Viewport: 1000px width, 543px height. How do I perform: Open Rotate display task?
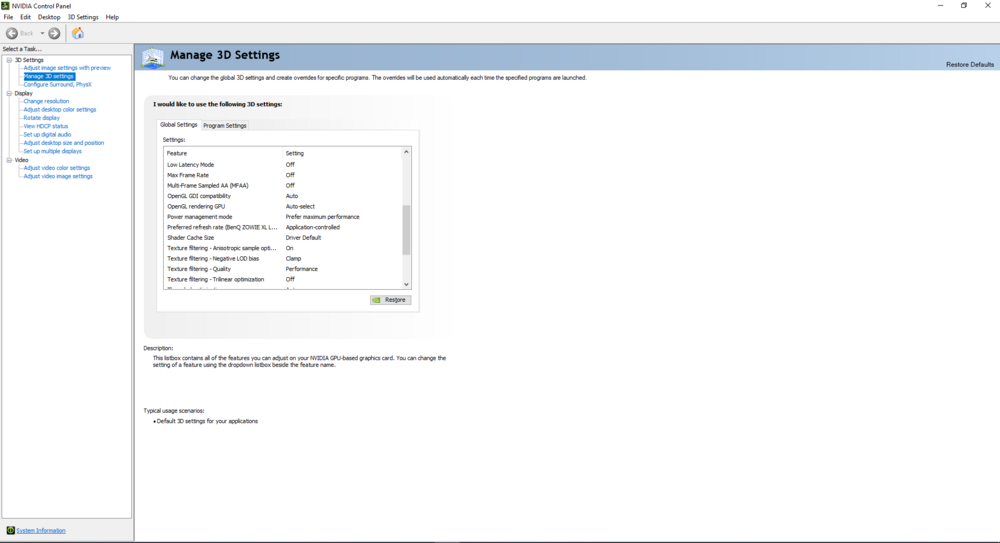pyautogui.click(x=41, y=117)
